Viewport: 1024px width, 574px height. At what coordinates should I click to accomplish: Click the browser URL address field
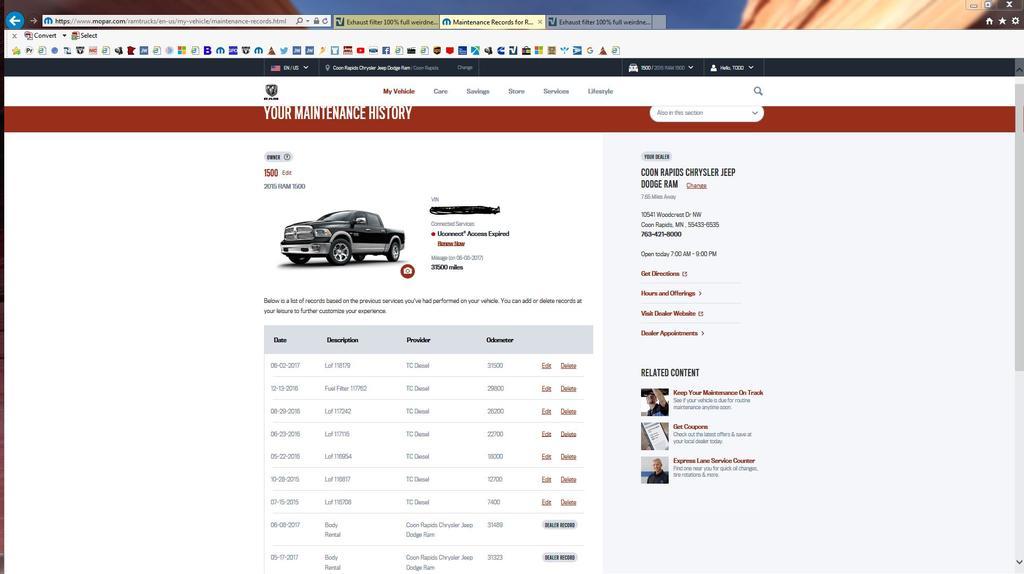pyautogui.click(x=170, y=21)
